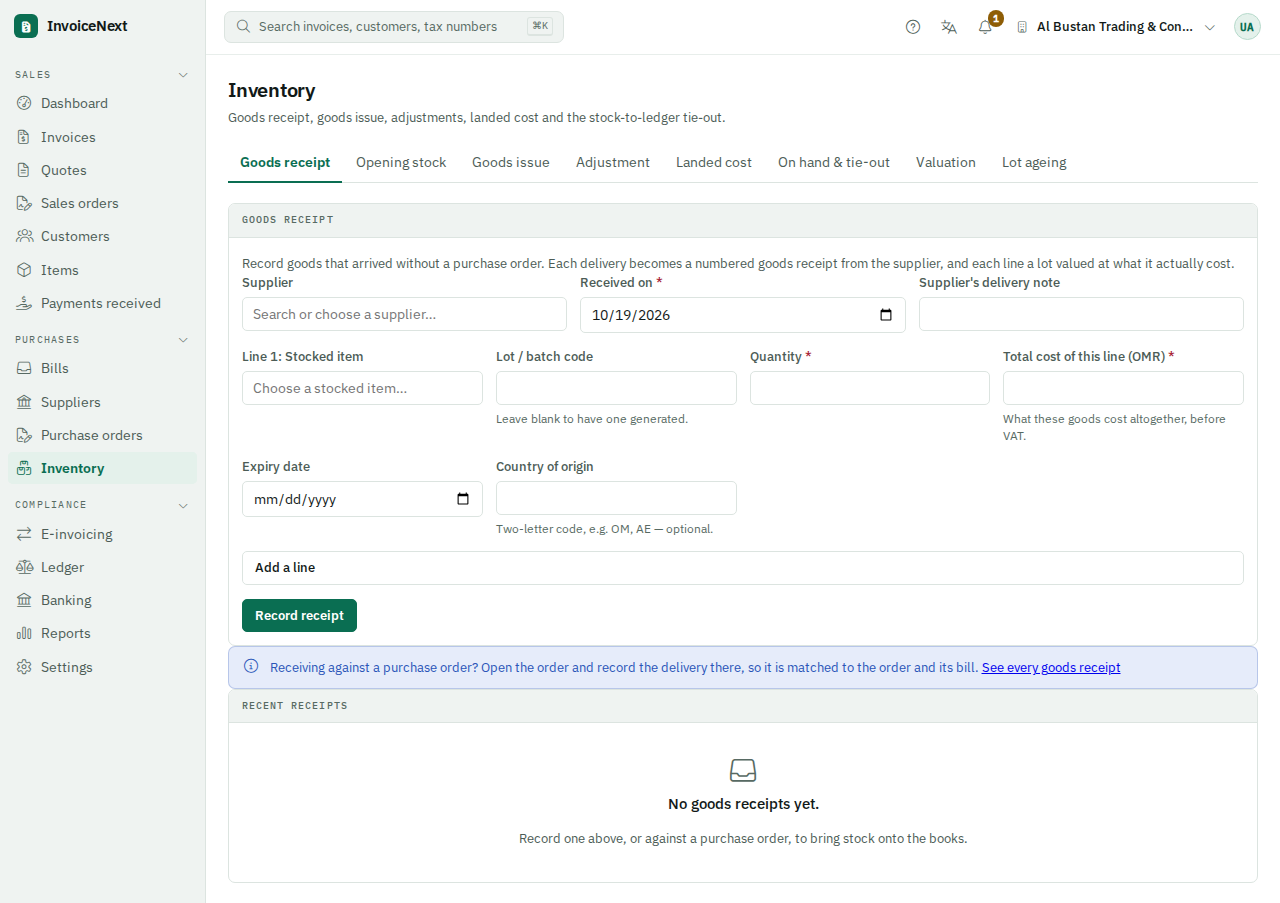
Task: Click the search magnifier icon
Action: coord(244,27)
